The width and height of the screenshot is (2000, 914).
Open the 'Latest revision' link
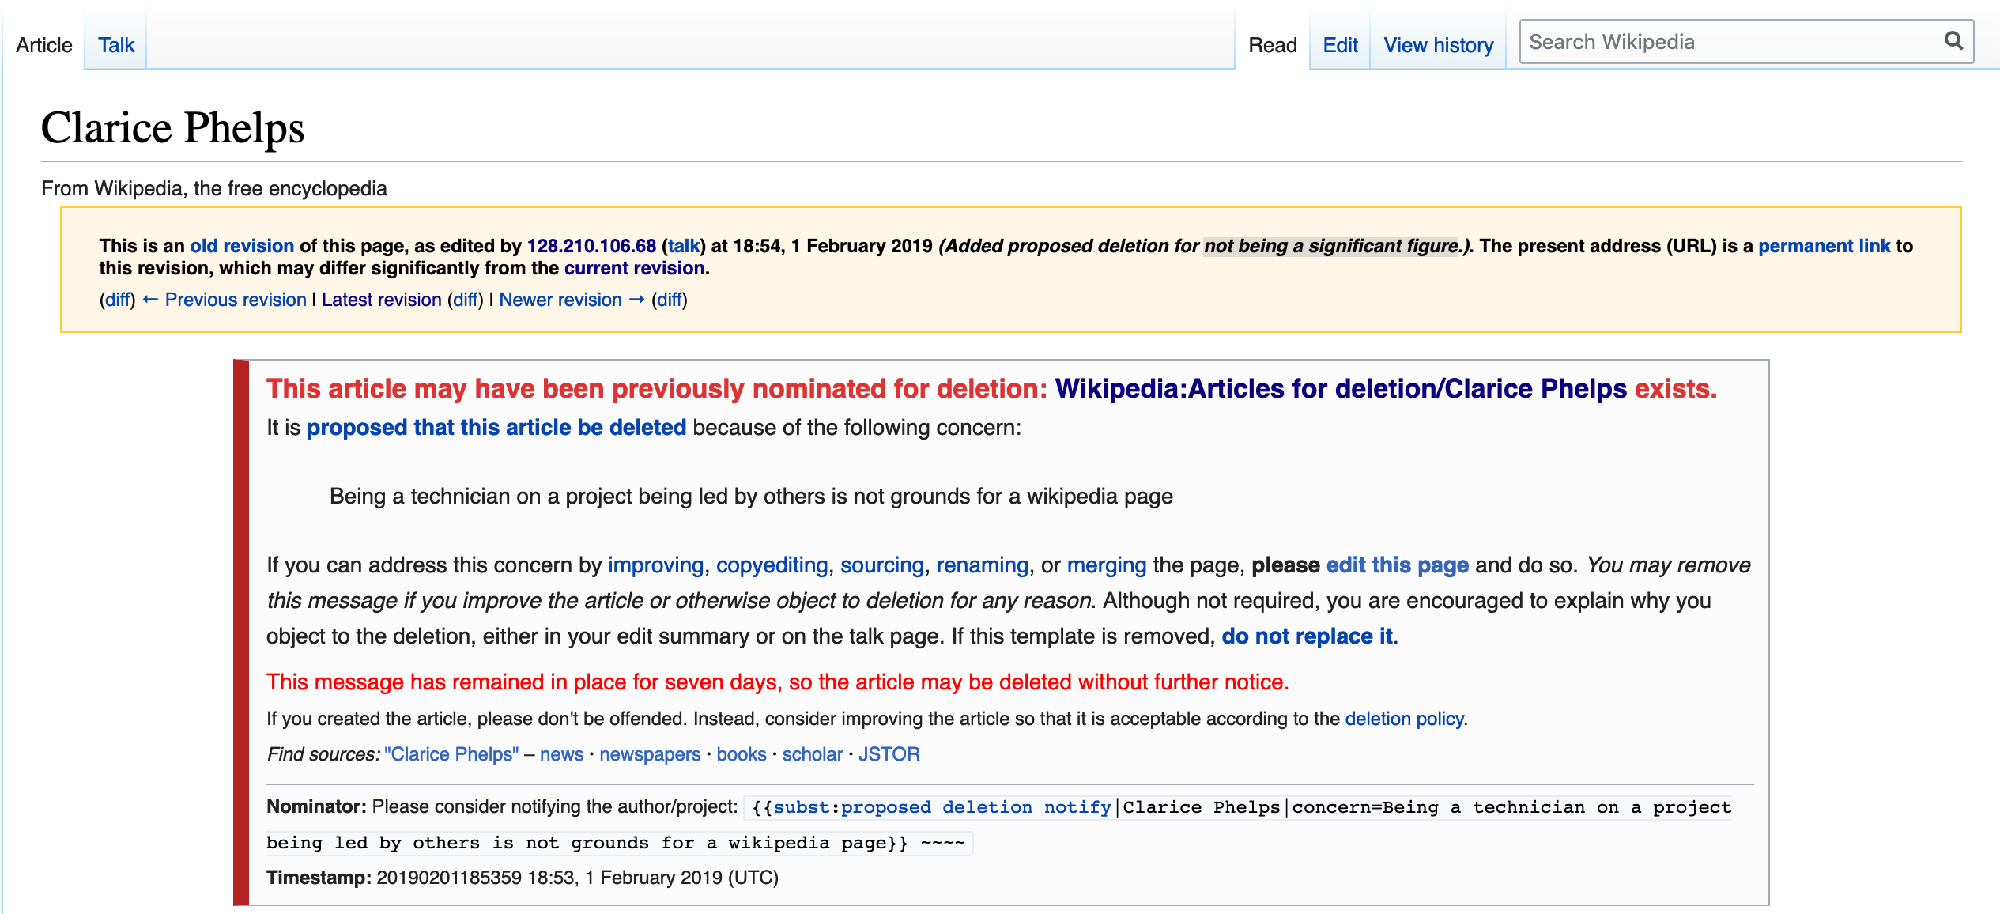point(381,300)
